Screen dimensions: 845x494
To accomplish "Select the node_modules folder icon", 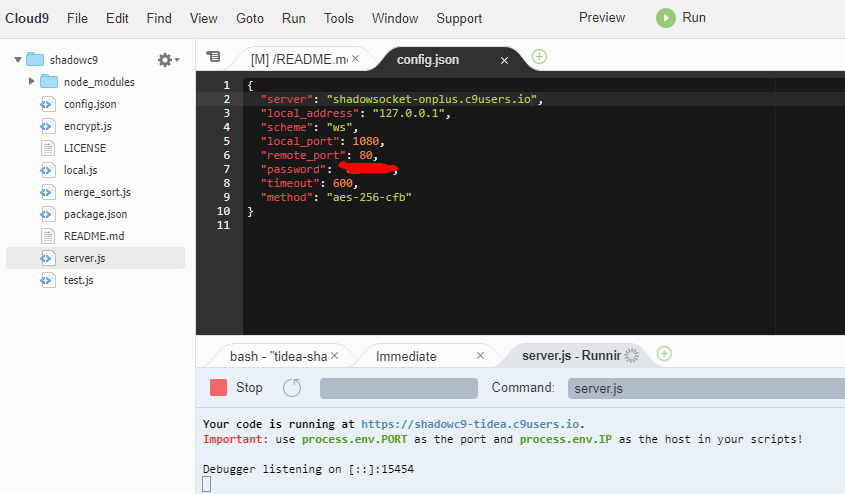I will 49,81.
